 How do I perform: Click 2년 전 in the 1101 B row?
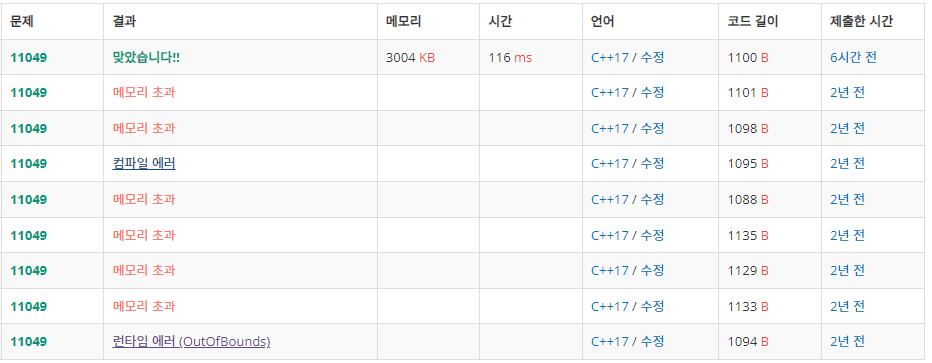pyautogui.click(x=847, y=93)
